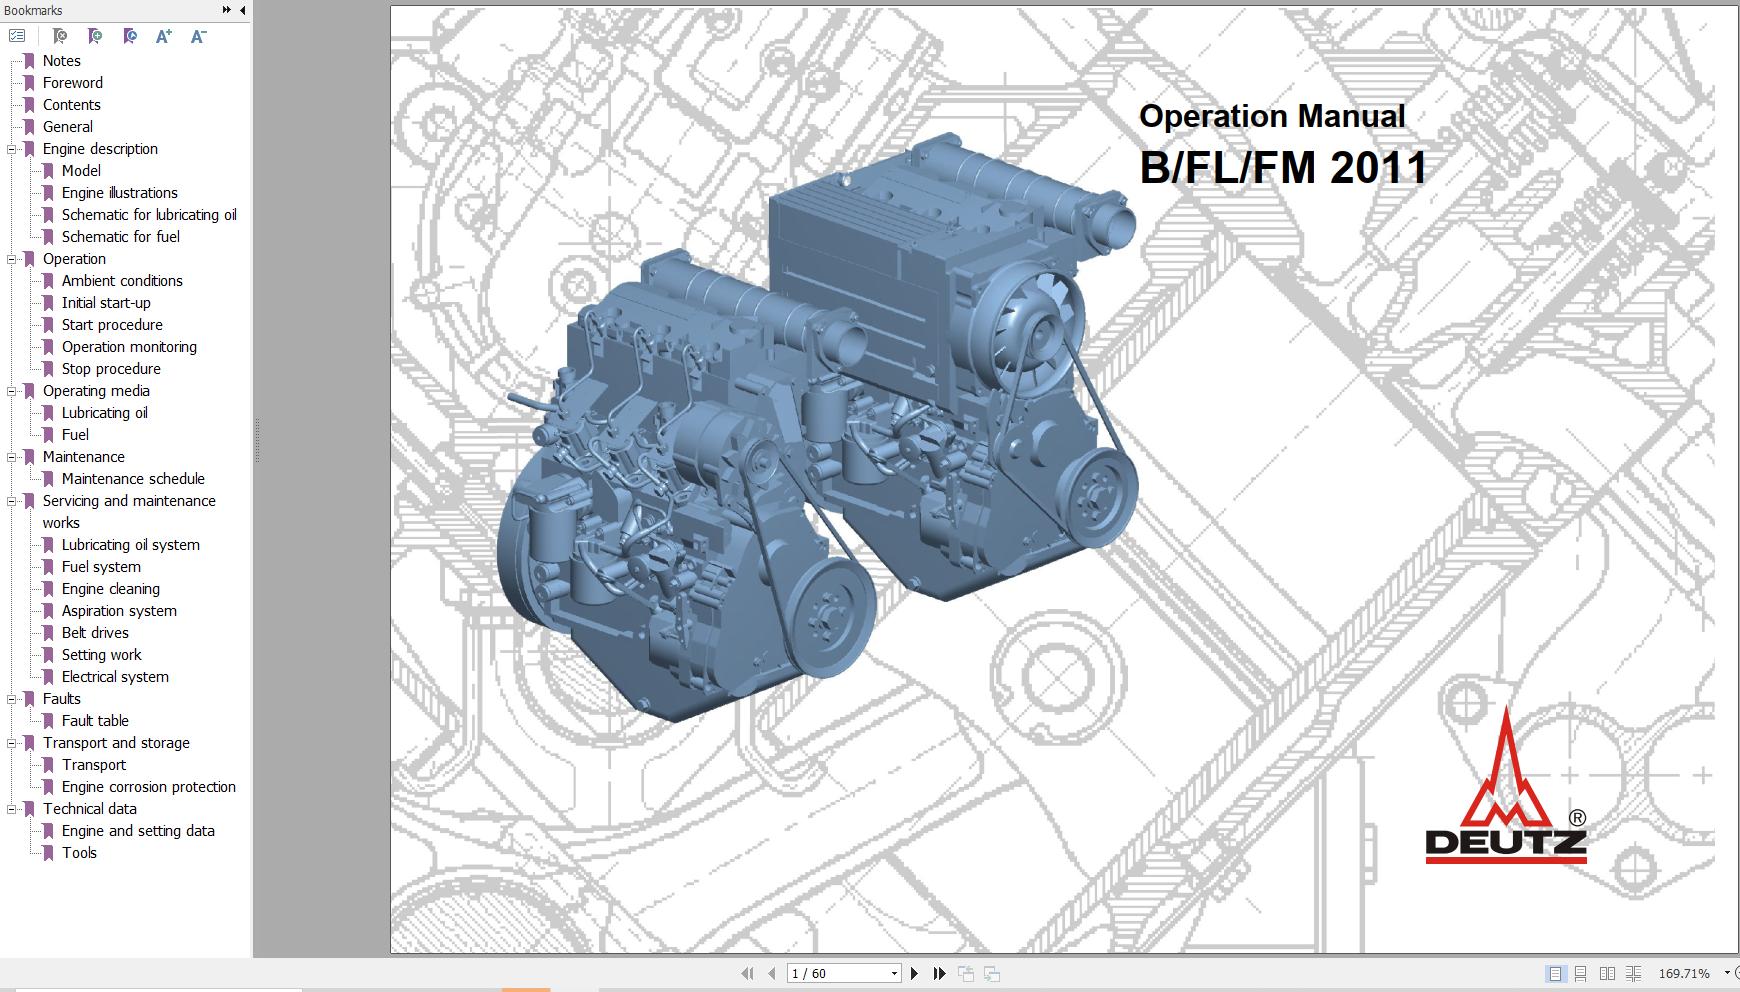Viewport: 1740px width, 992px height.
Task: Click the expand panels double-arrow icon
Action: pyautogui.click(x=227, y=10)
